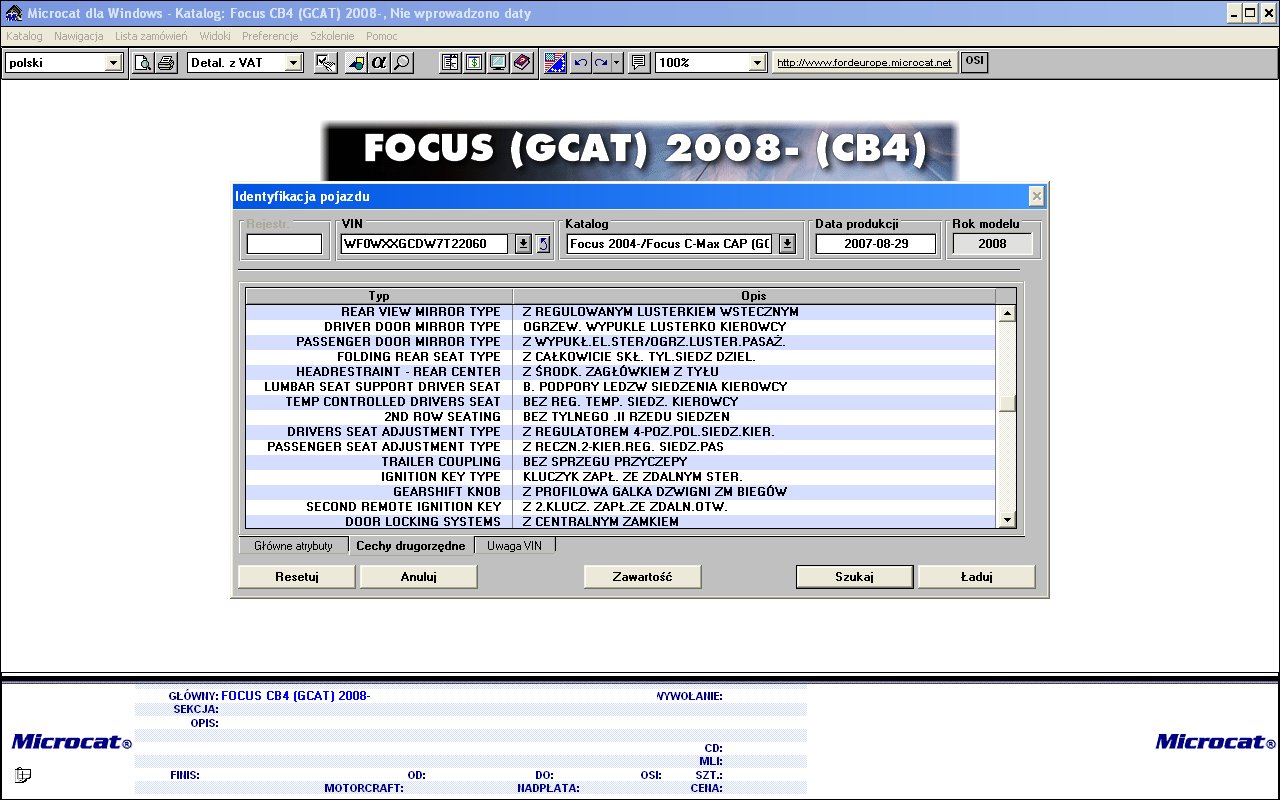Open the Detal. z VAT price dropdown
The image size is (1280, 800).
point(293,63)
